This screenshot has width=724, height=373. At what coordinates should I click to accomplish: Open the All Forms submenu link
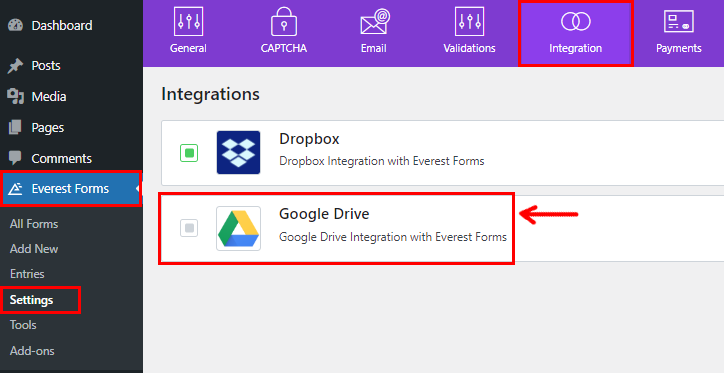pos(34,224)
